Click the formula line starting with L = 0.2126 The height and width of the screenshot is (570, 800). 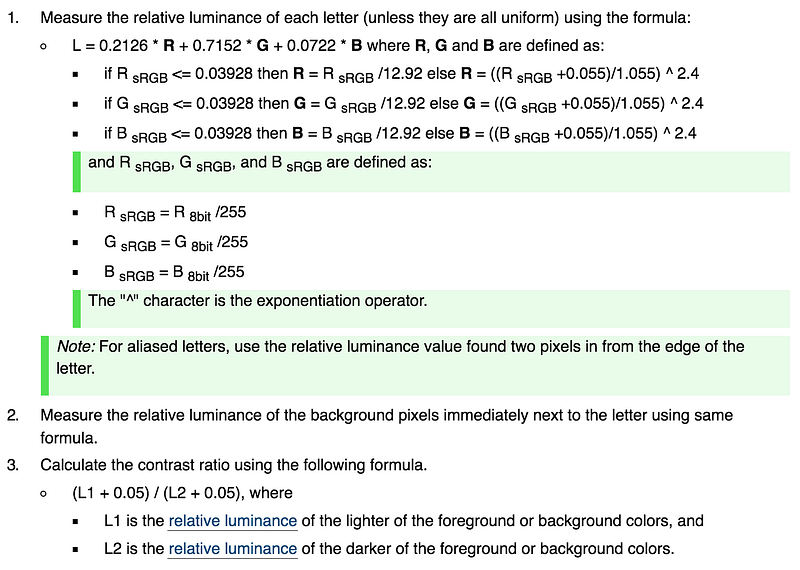pyautogui.click(x=338, y=46)
